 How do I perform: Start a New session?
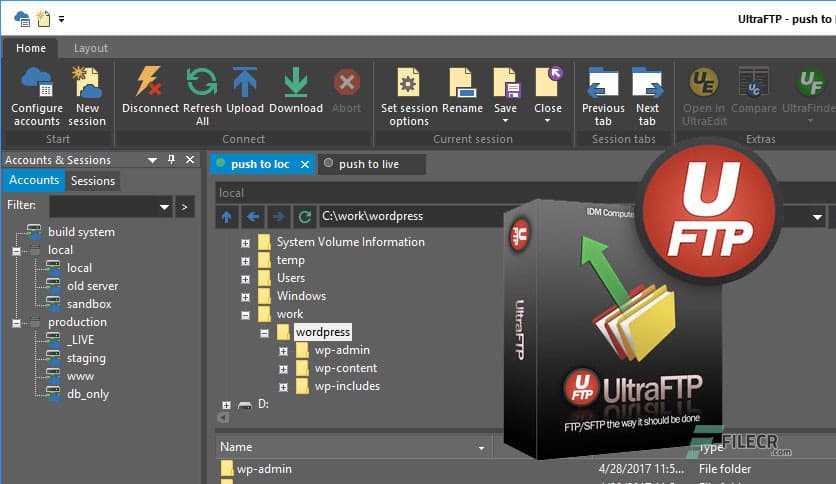coord(87,97)
